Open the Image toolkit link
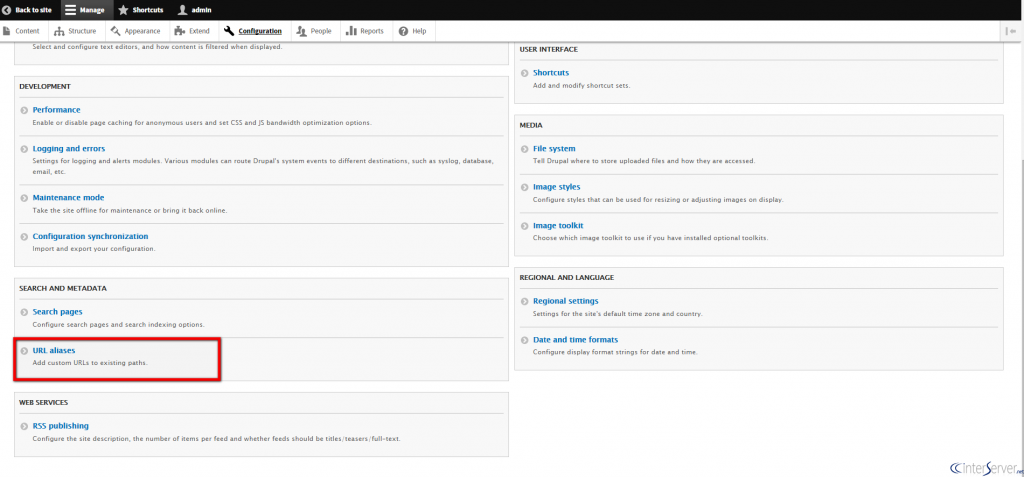The height and width of the screenshot is (477, 1024). [558, 225]
